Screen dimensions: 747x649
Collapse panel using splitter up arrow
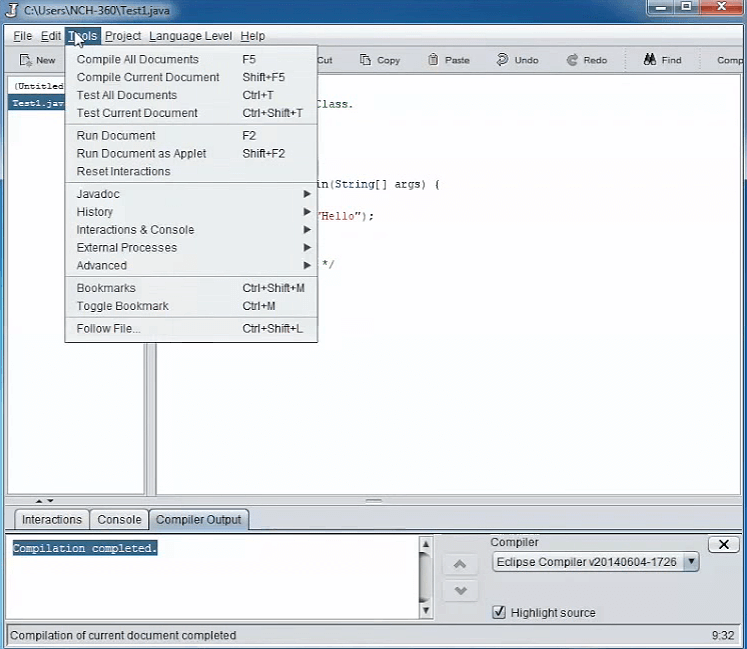coord(39,501)
